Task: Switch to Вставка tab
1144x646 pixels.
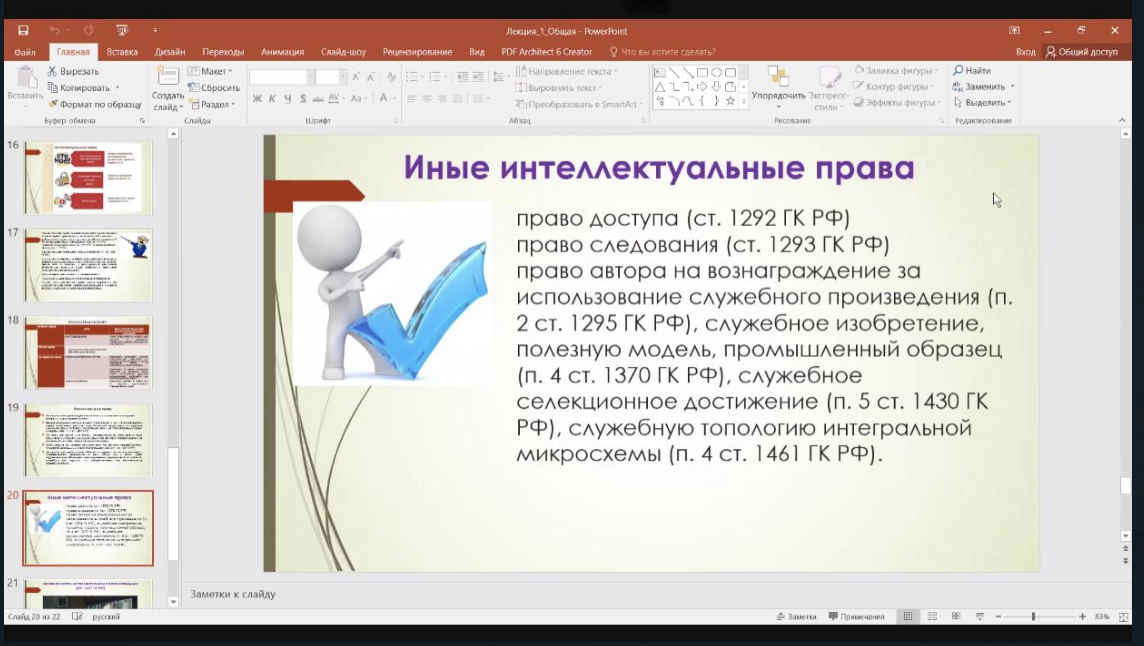Action: point(122,52)
